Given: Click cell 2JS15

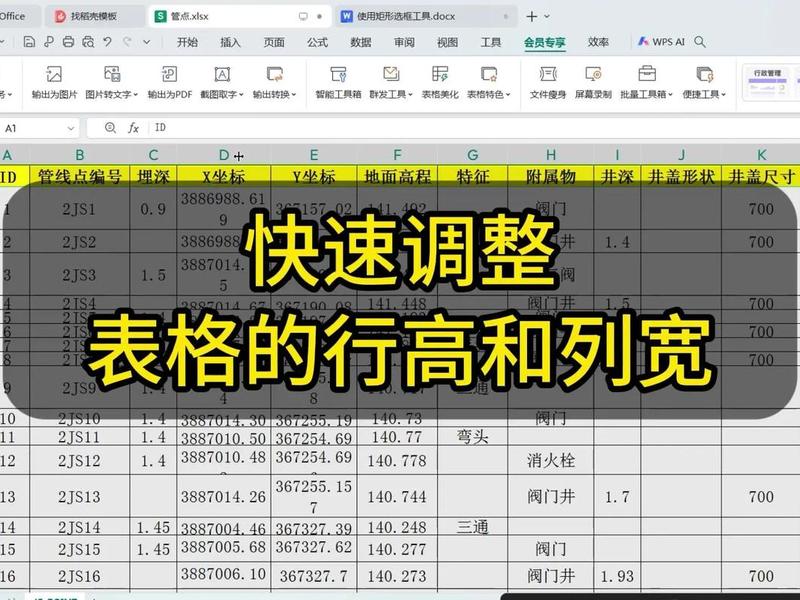Looking at the screenshot, I should pyautogui.click(x=80, y=549).
